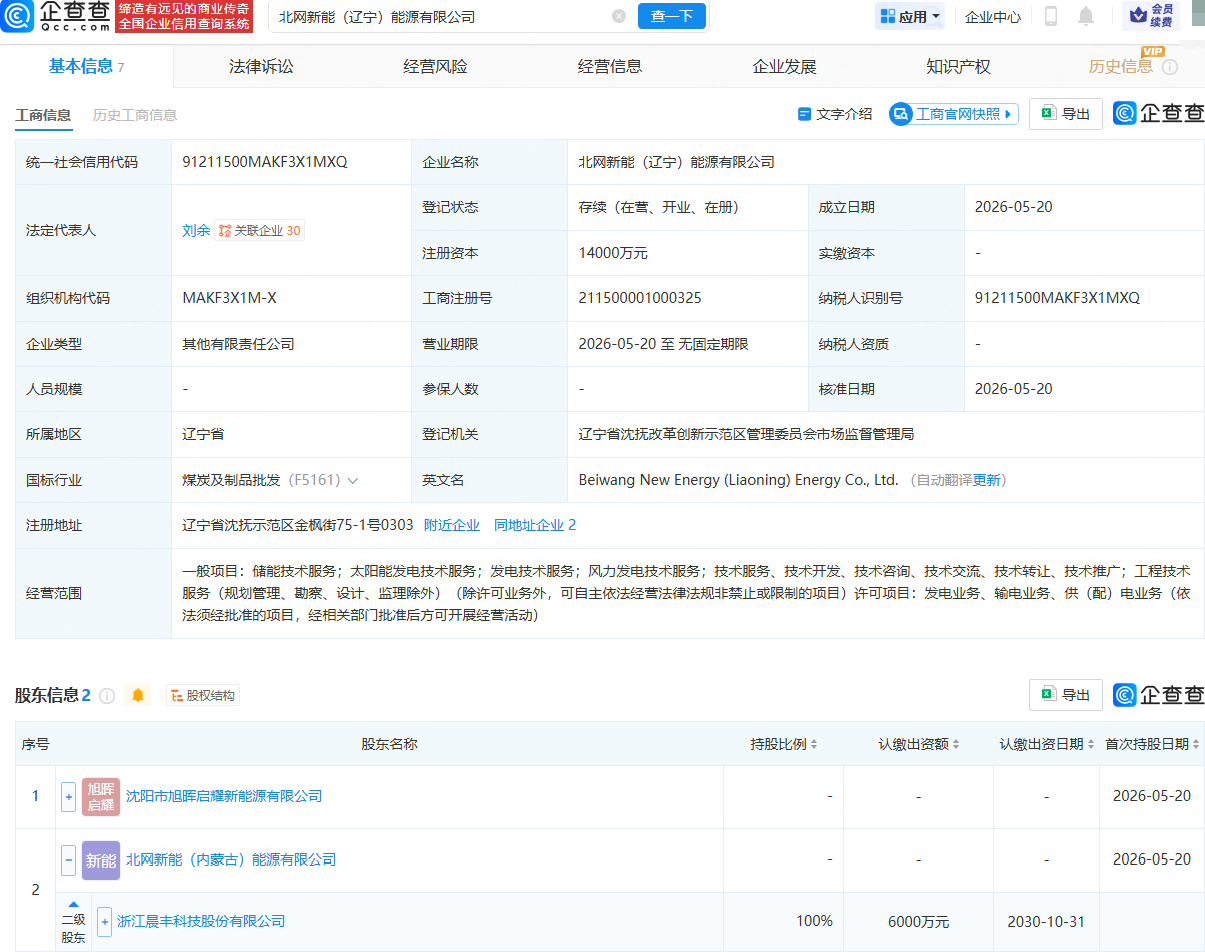Open 附近企业 link
The image size is (1205, 952).
point(452,525)
